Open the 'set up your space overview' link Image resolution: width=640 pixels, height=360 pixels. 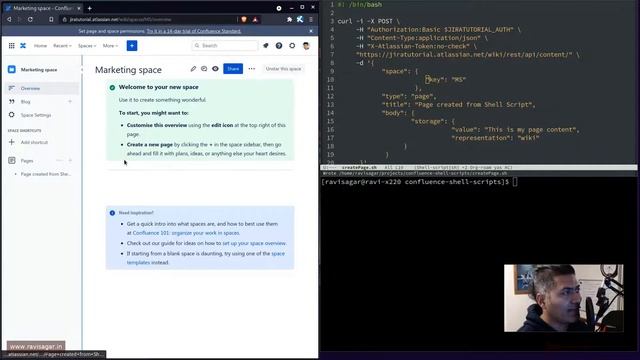tap(254, 243)
